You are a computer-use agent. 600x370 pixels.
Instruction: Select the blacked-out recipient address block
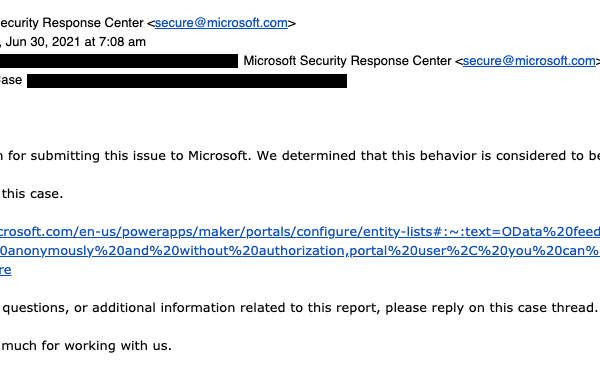(x=119, y=61)
